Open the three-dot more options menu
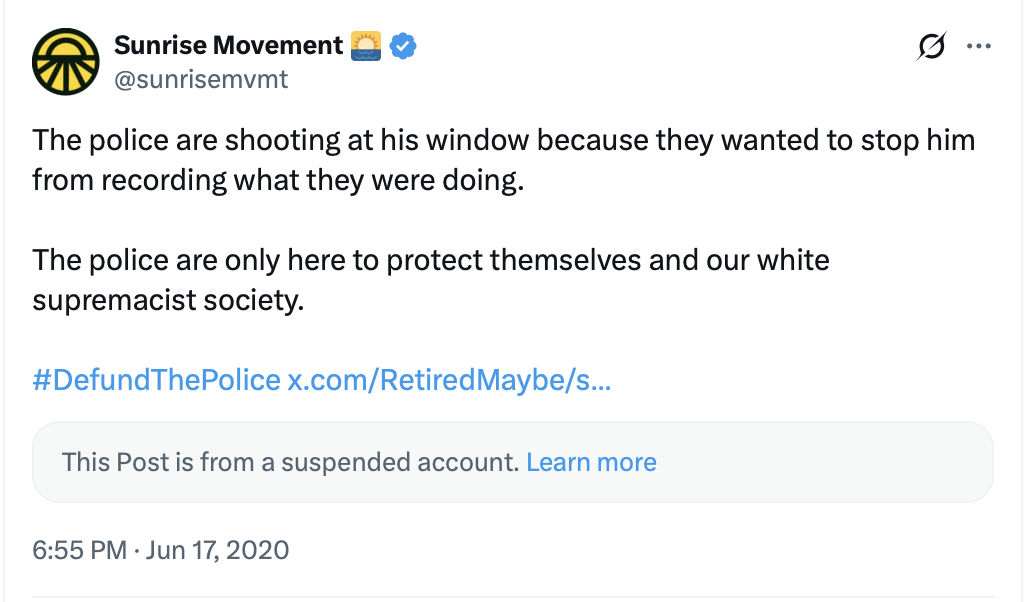Viewport: 1026px width, 602px height. [979, 46]
